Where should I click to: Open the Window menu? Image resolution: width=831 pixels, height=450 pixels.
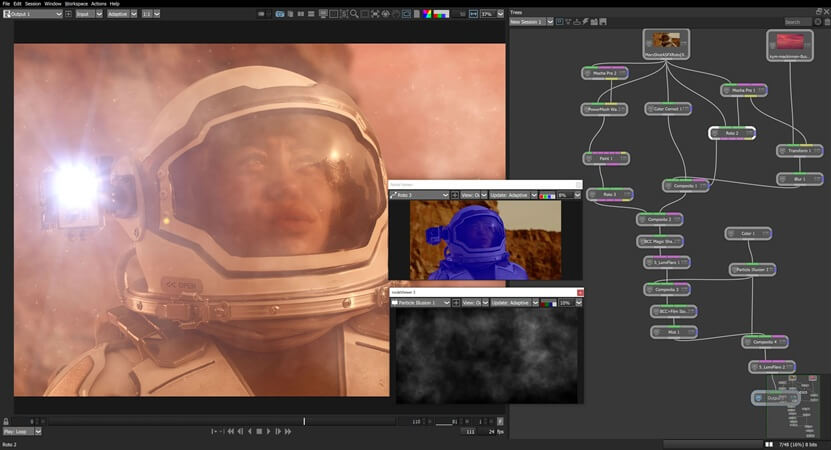point(53,3)
